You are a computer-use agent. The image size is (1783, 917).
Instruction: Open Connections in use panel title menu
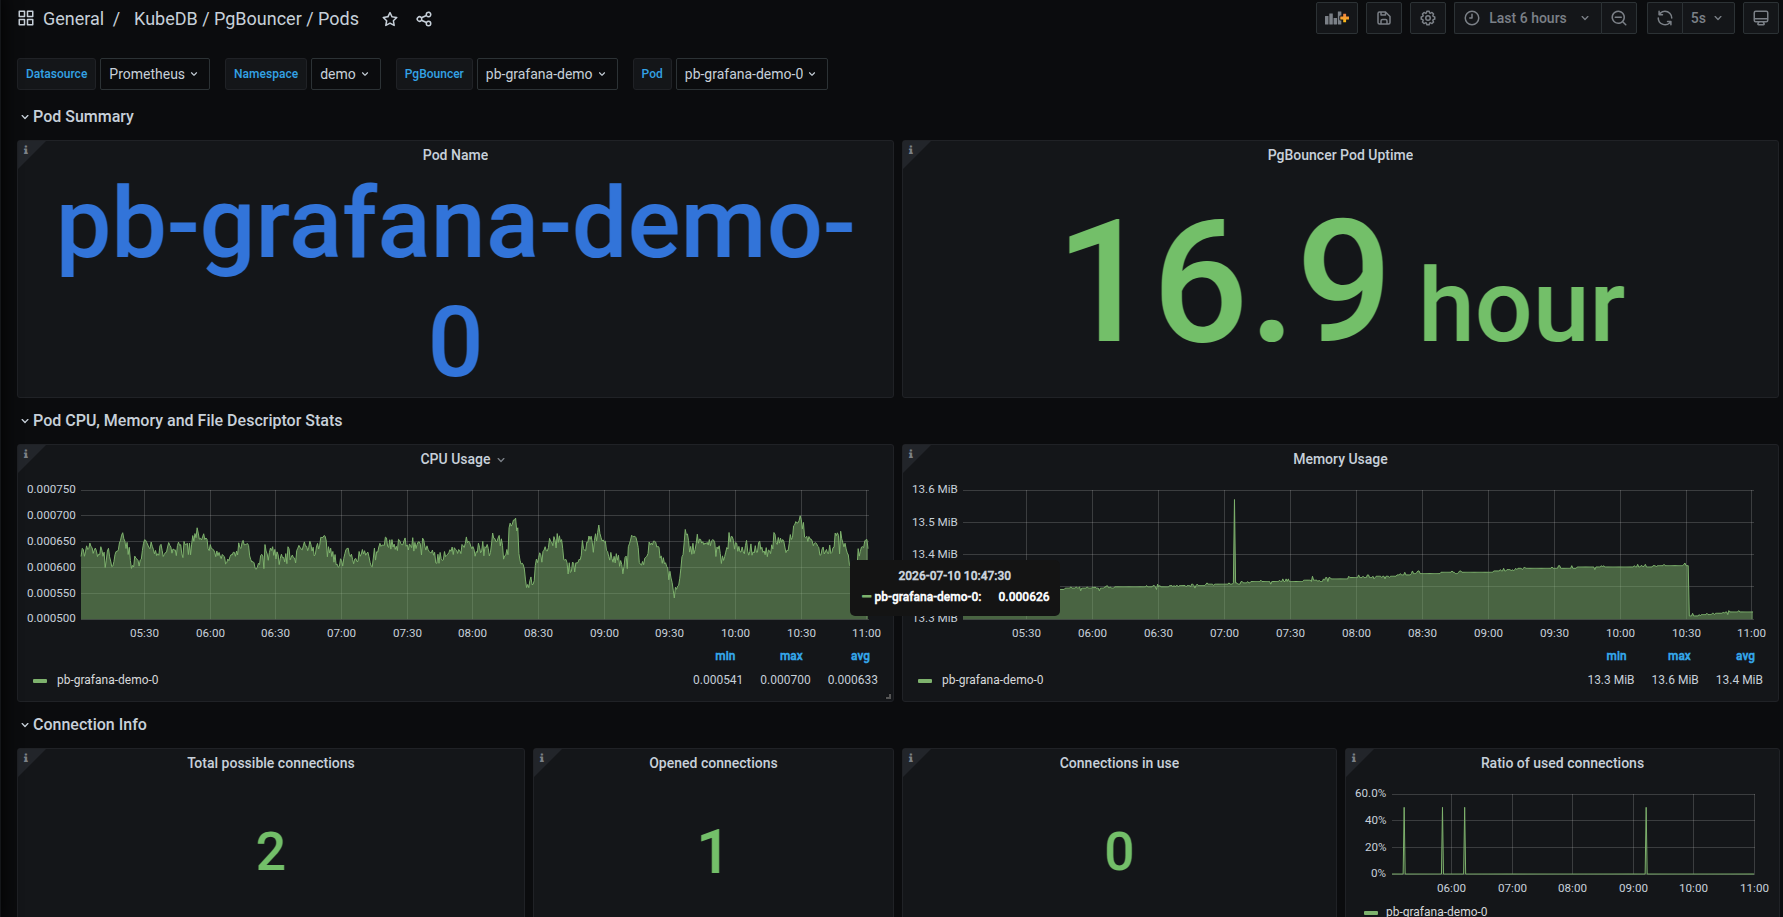tap(1119, 763)
